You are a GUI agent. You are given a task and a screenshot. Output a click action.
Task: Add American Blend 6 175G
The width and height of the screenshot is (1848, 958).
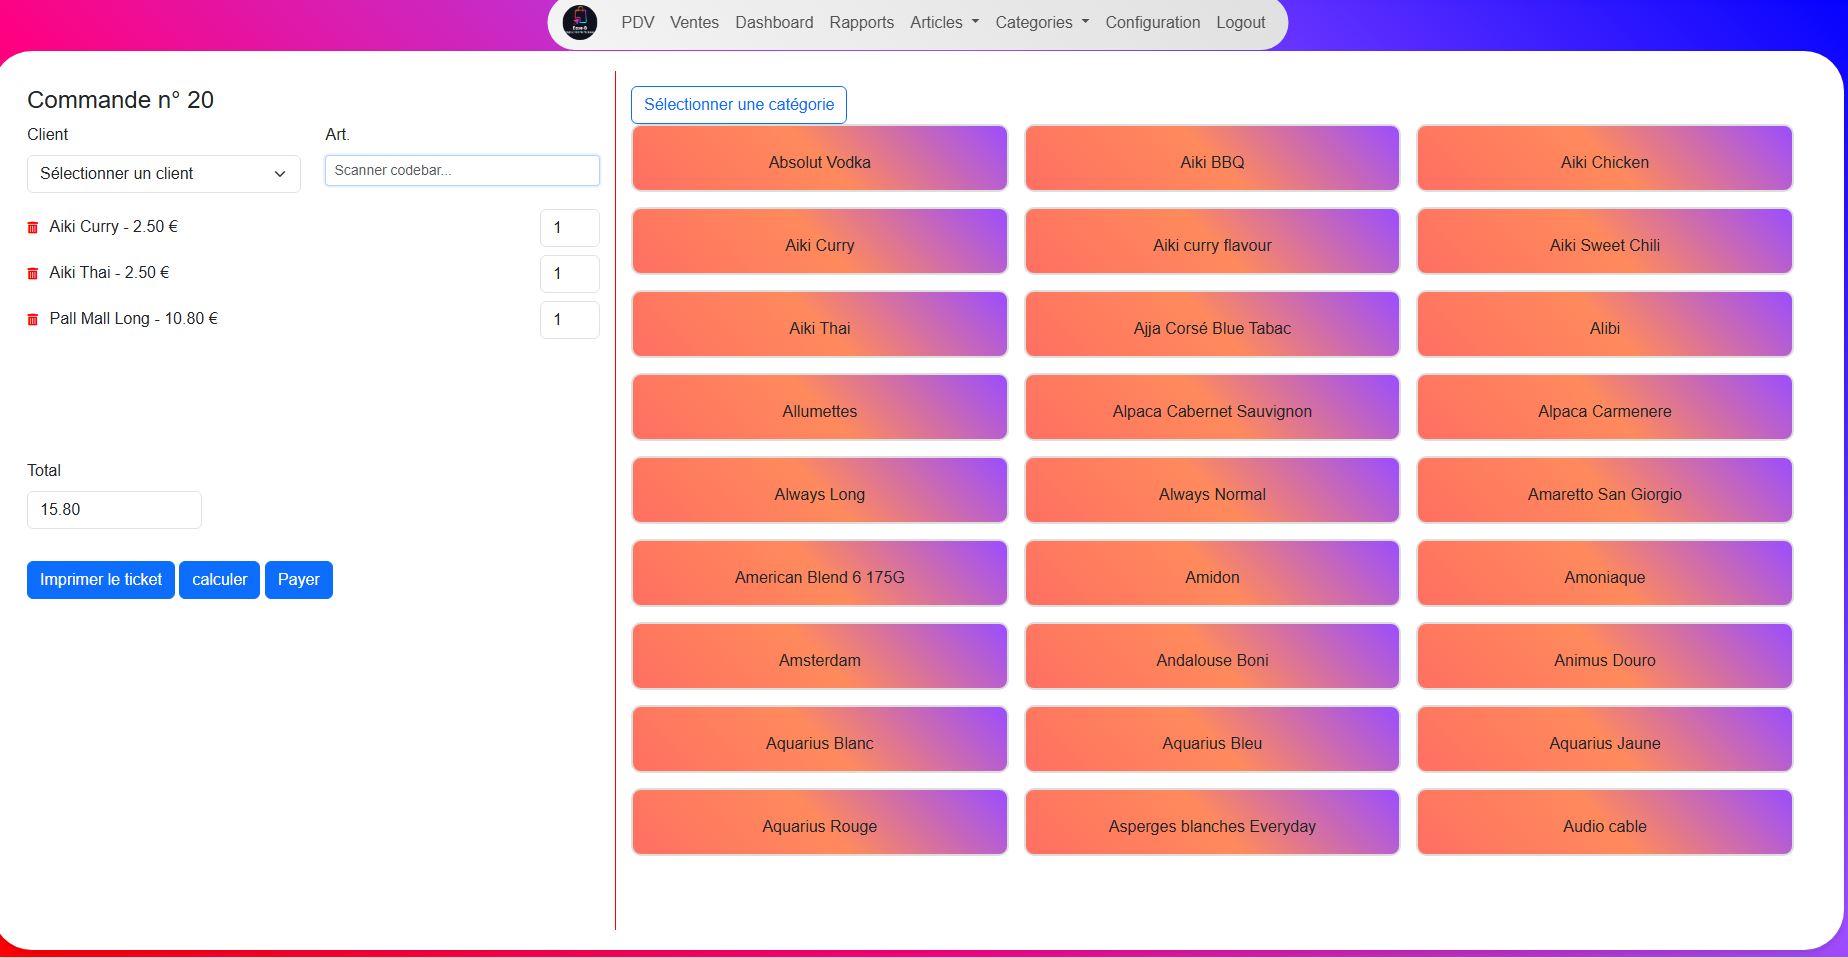pos(819,573)
